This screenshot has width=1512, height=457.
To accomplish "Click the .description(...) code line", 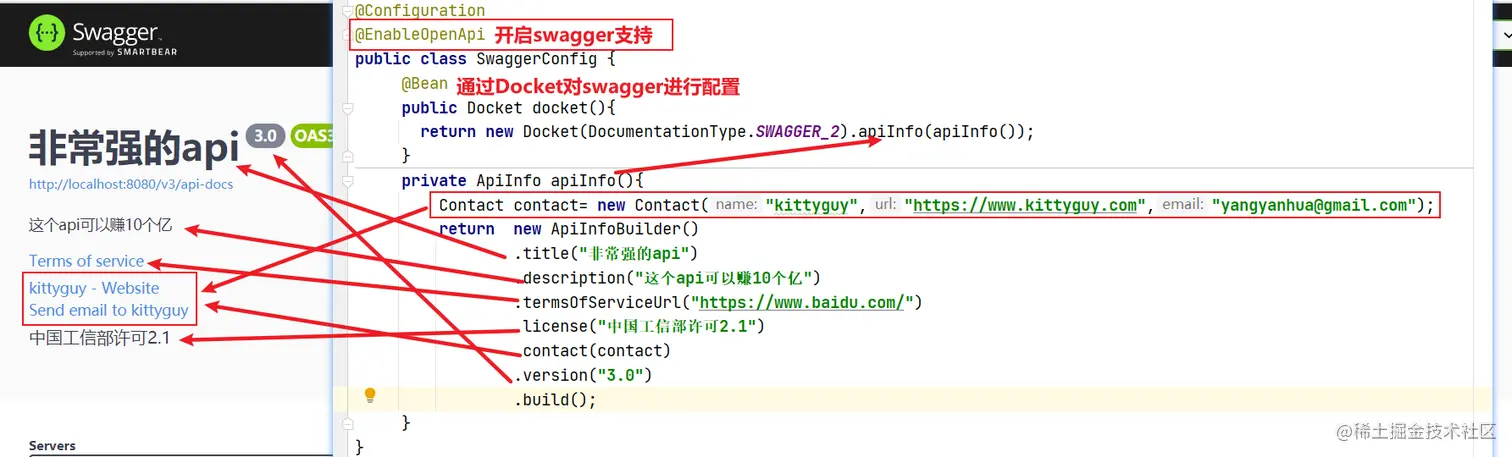I will [x=668, y=278].
